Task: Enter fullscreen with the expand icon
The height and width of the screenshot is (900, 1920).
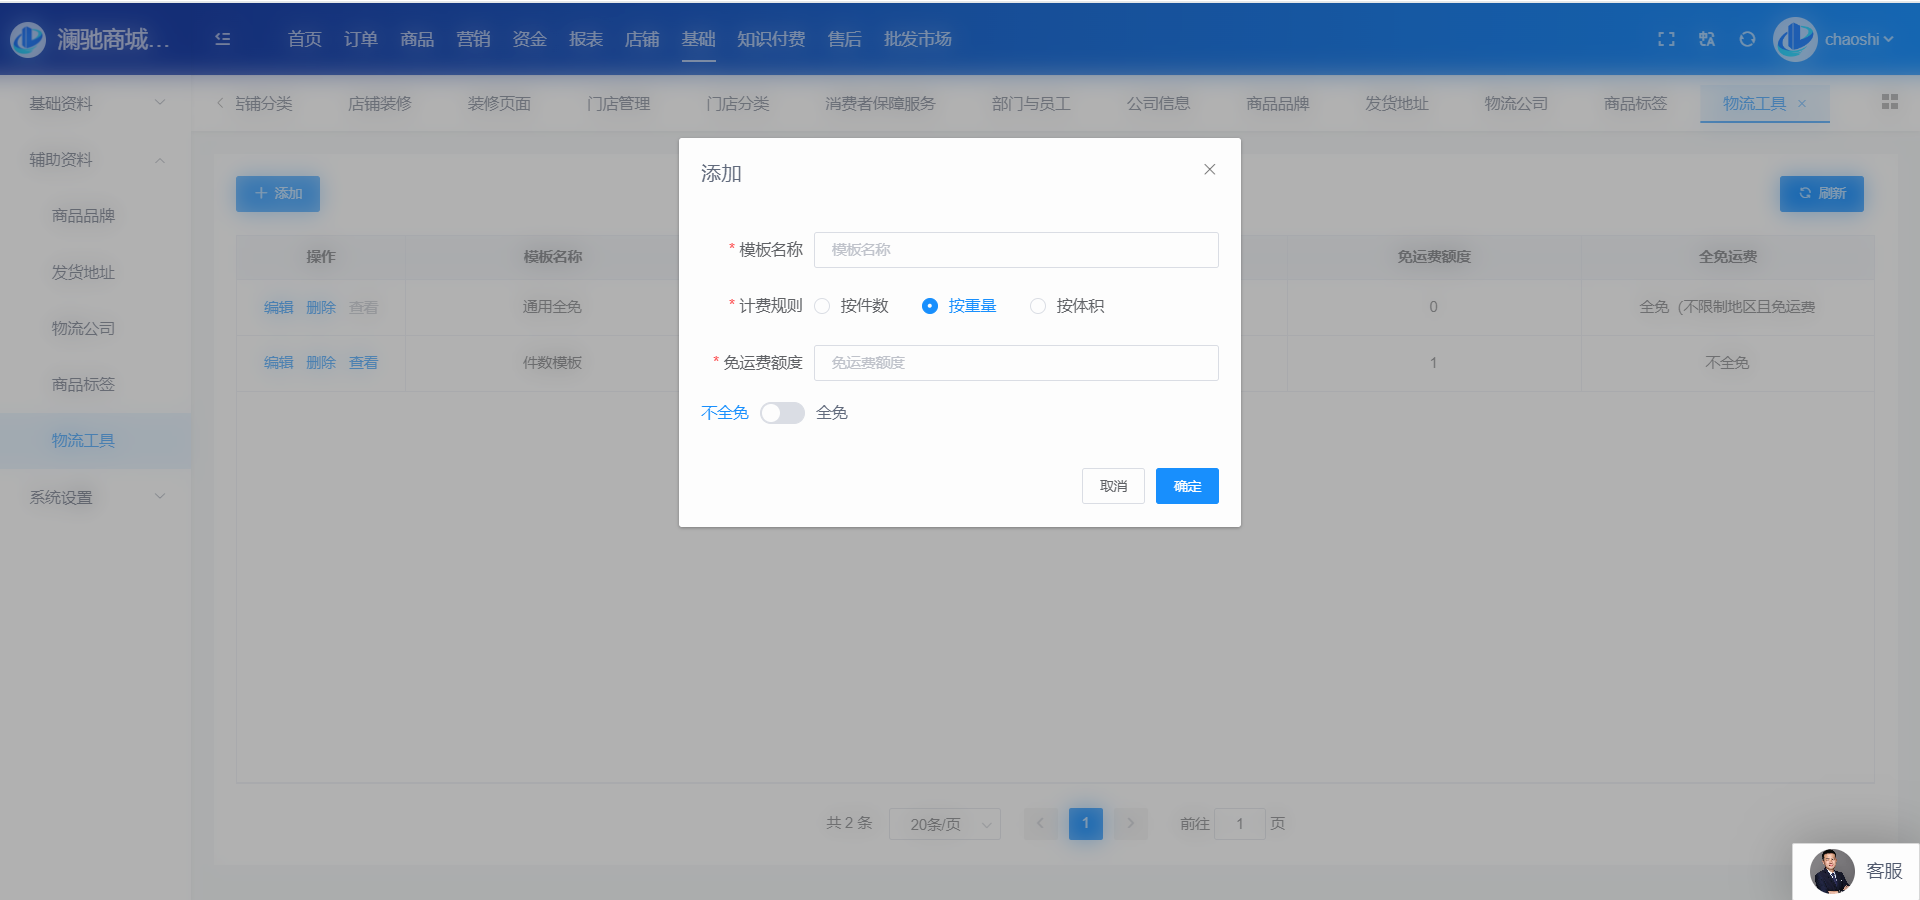Action: pyautogui.click(x=1666, y=39)
